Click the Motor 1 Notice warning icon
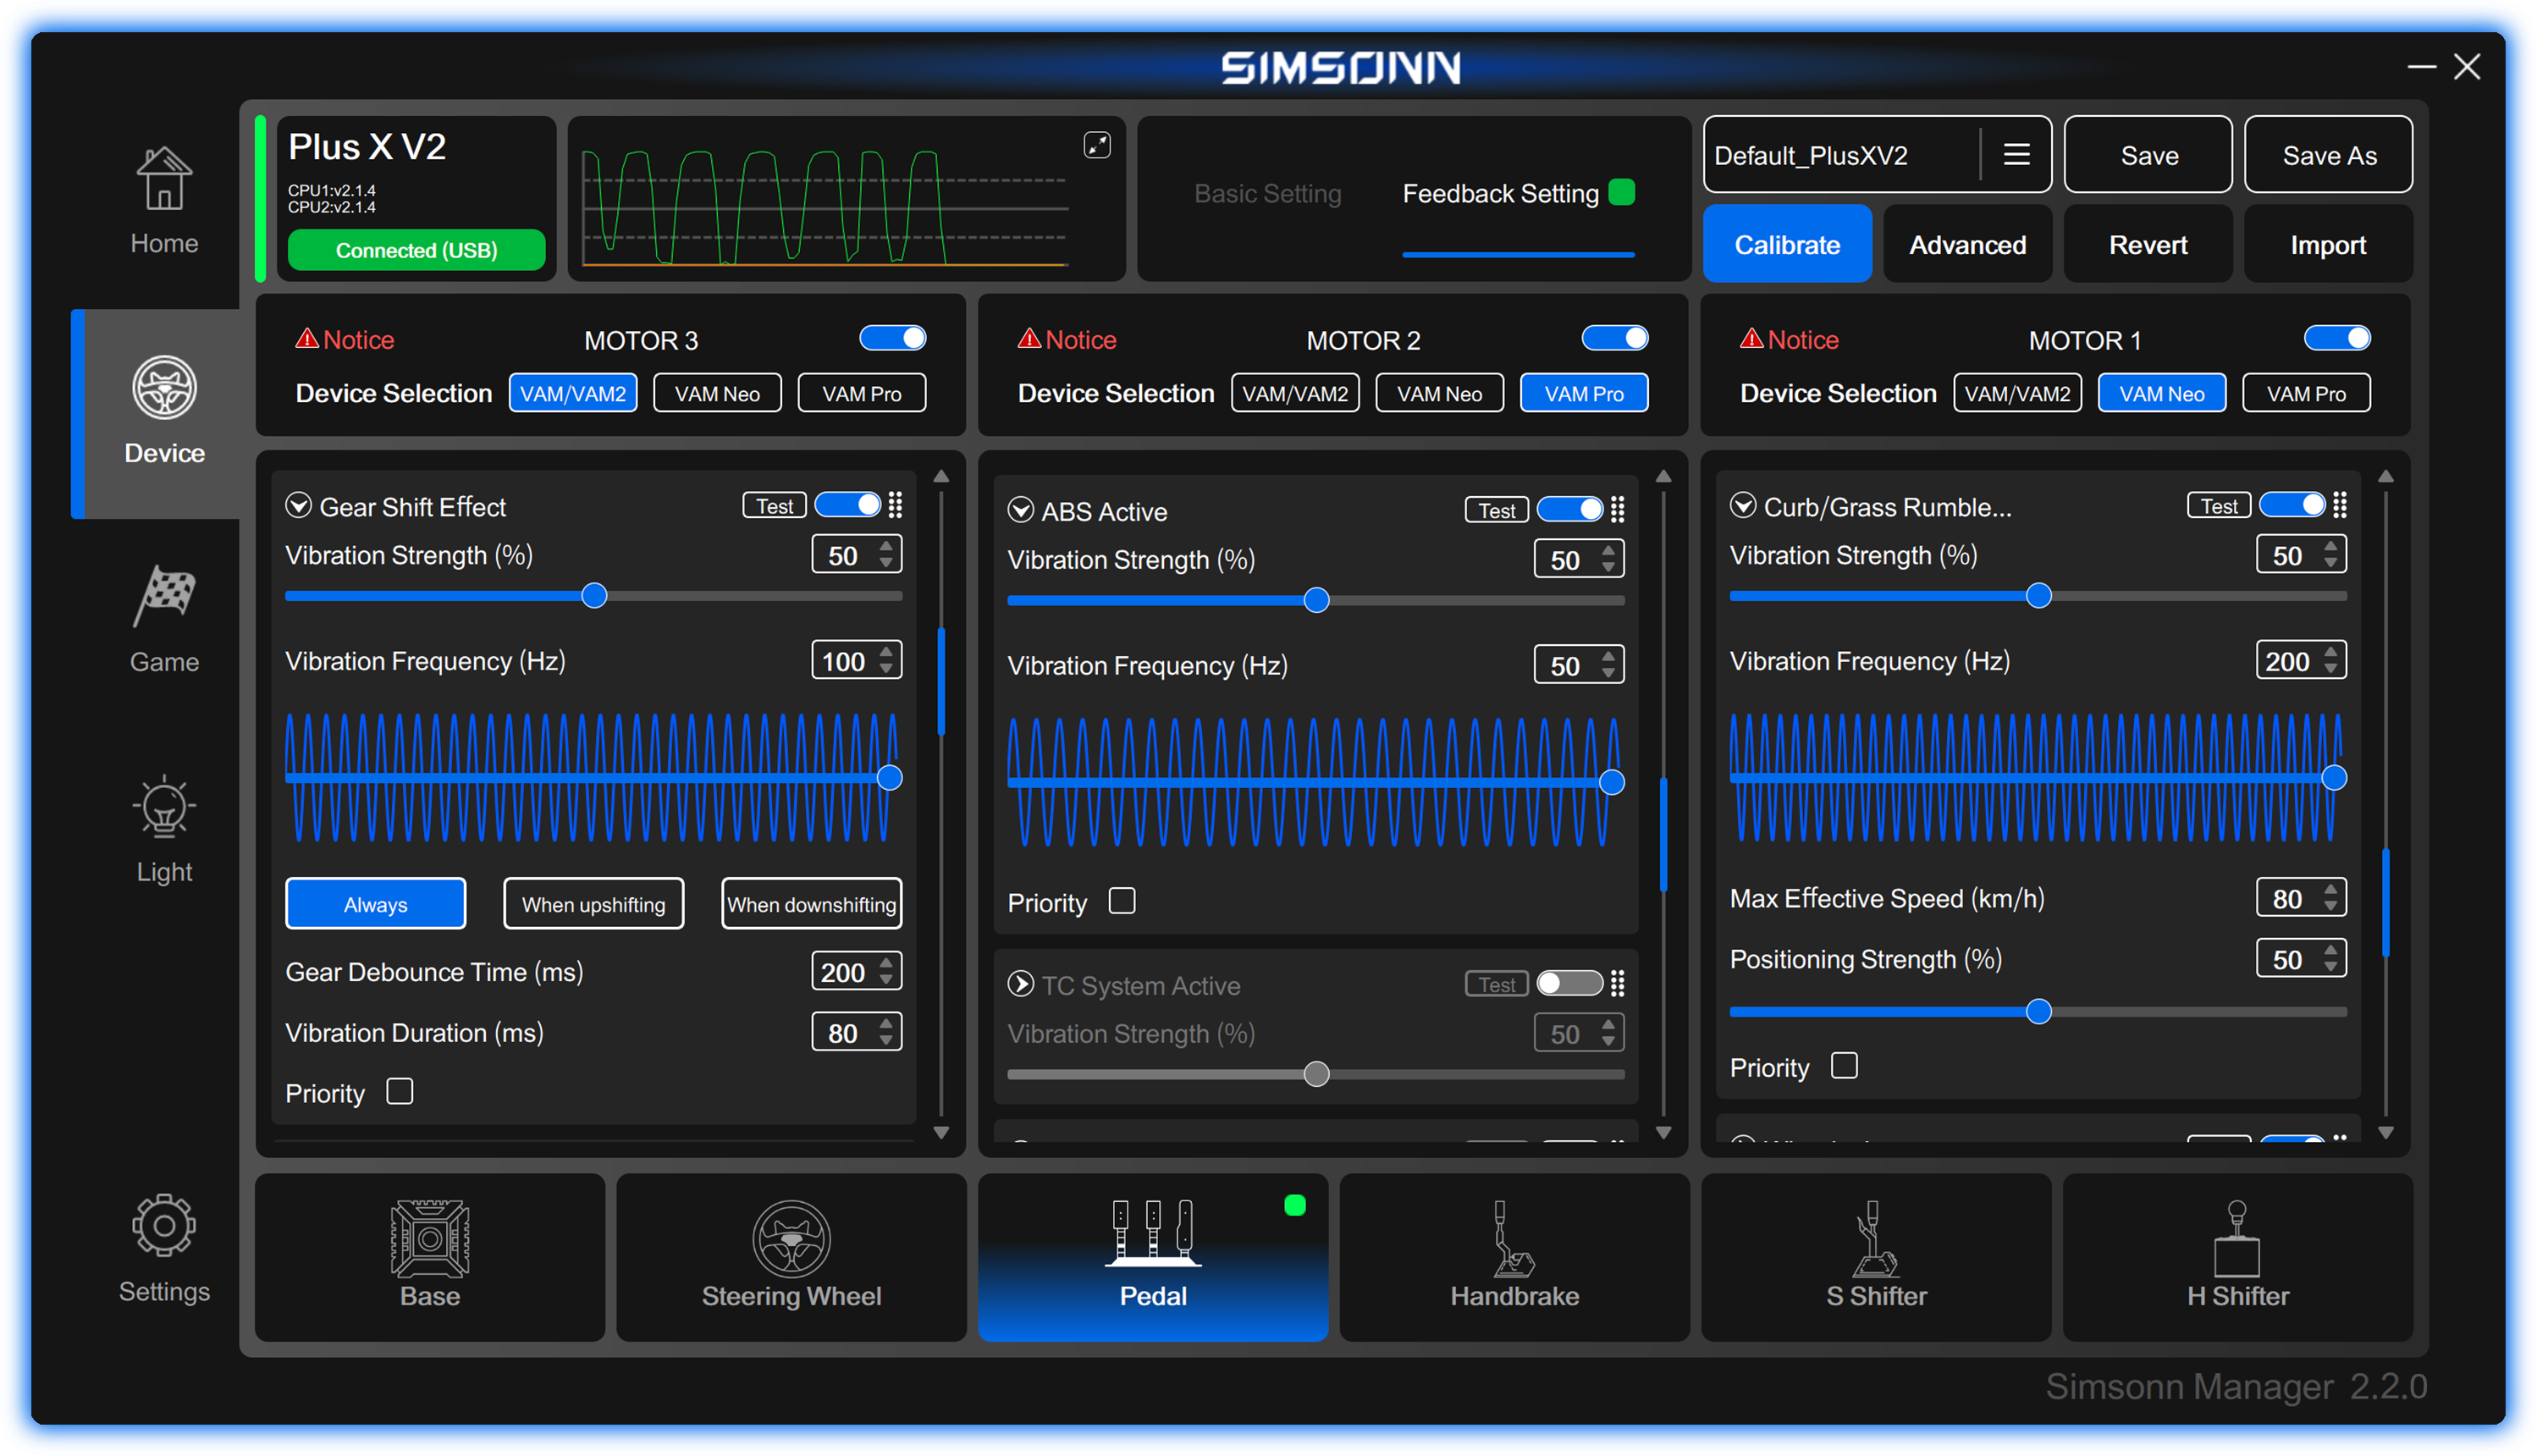This screenshot has width=2537, height=1456. [x=1751, y=339]
